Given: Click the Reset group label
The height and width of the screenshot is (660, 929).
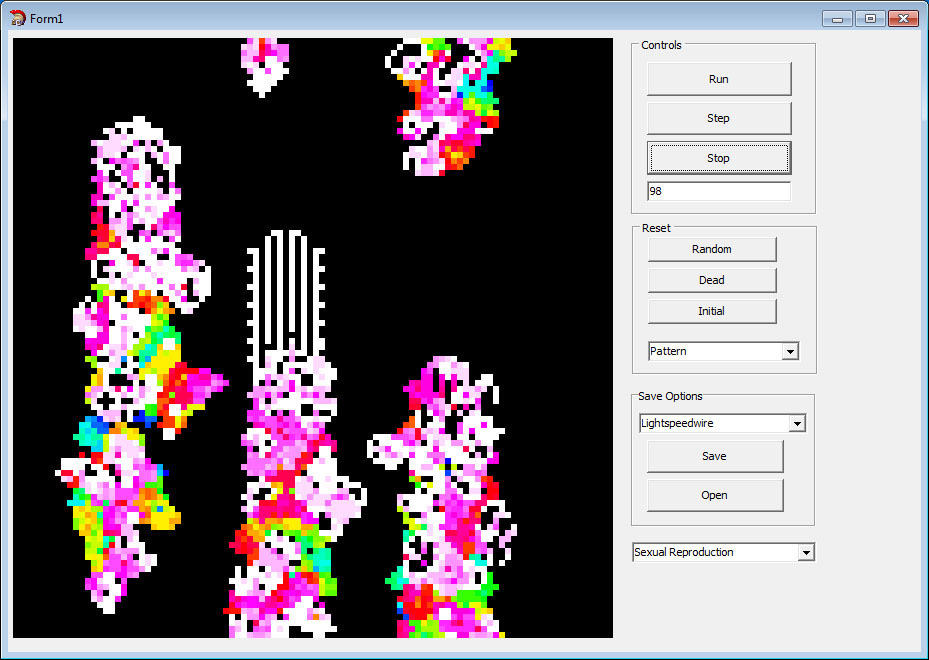Looking at the screenshot, I should pos(656,228).
